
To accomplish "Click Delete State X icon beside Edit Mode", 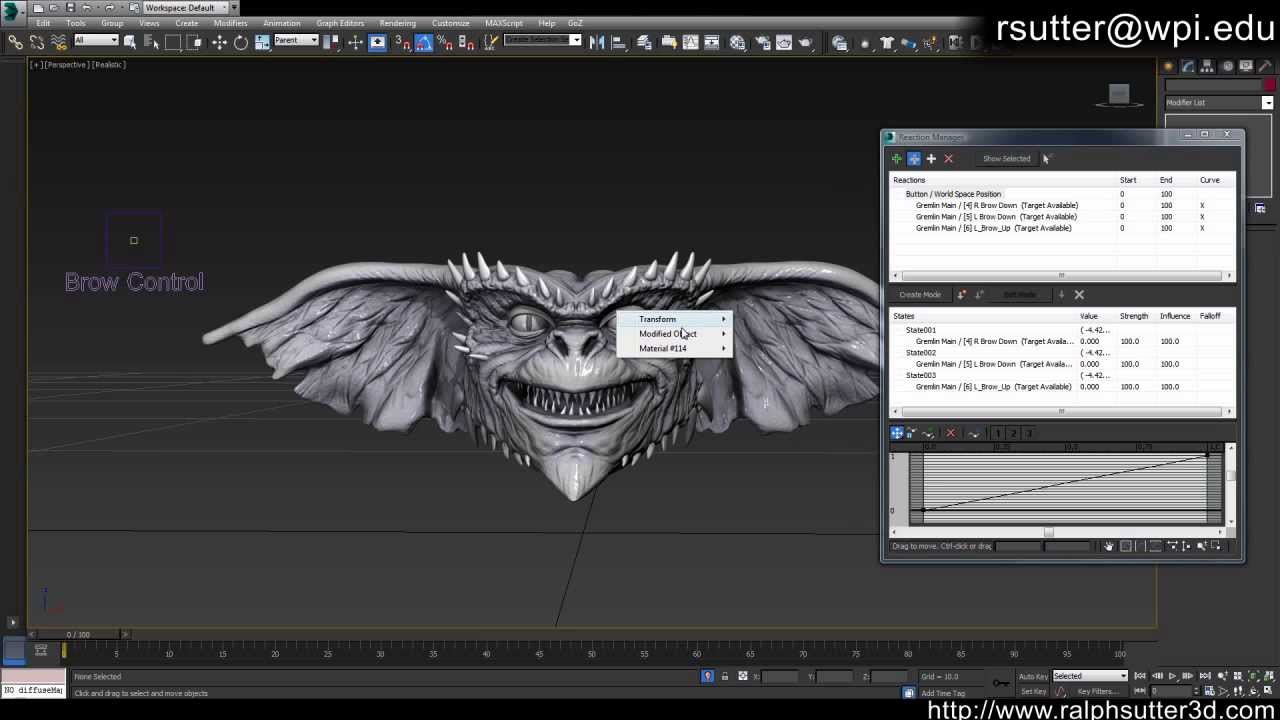I will (x=1079, y=295).
